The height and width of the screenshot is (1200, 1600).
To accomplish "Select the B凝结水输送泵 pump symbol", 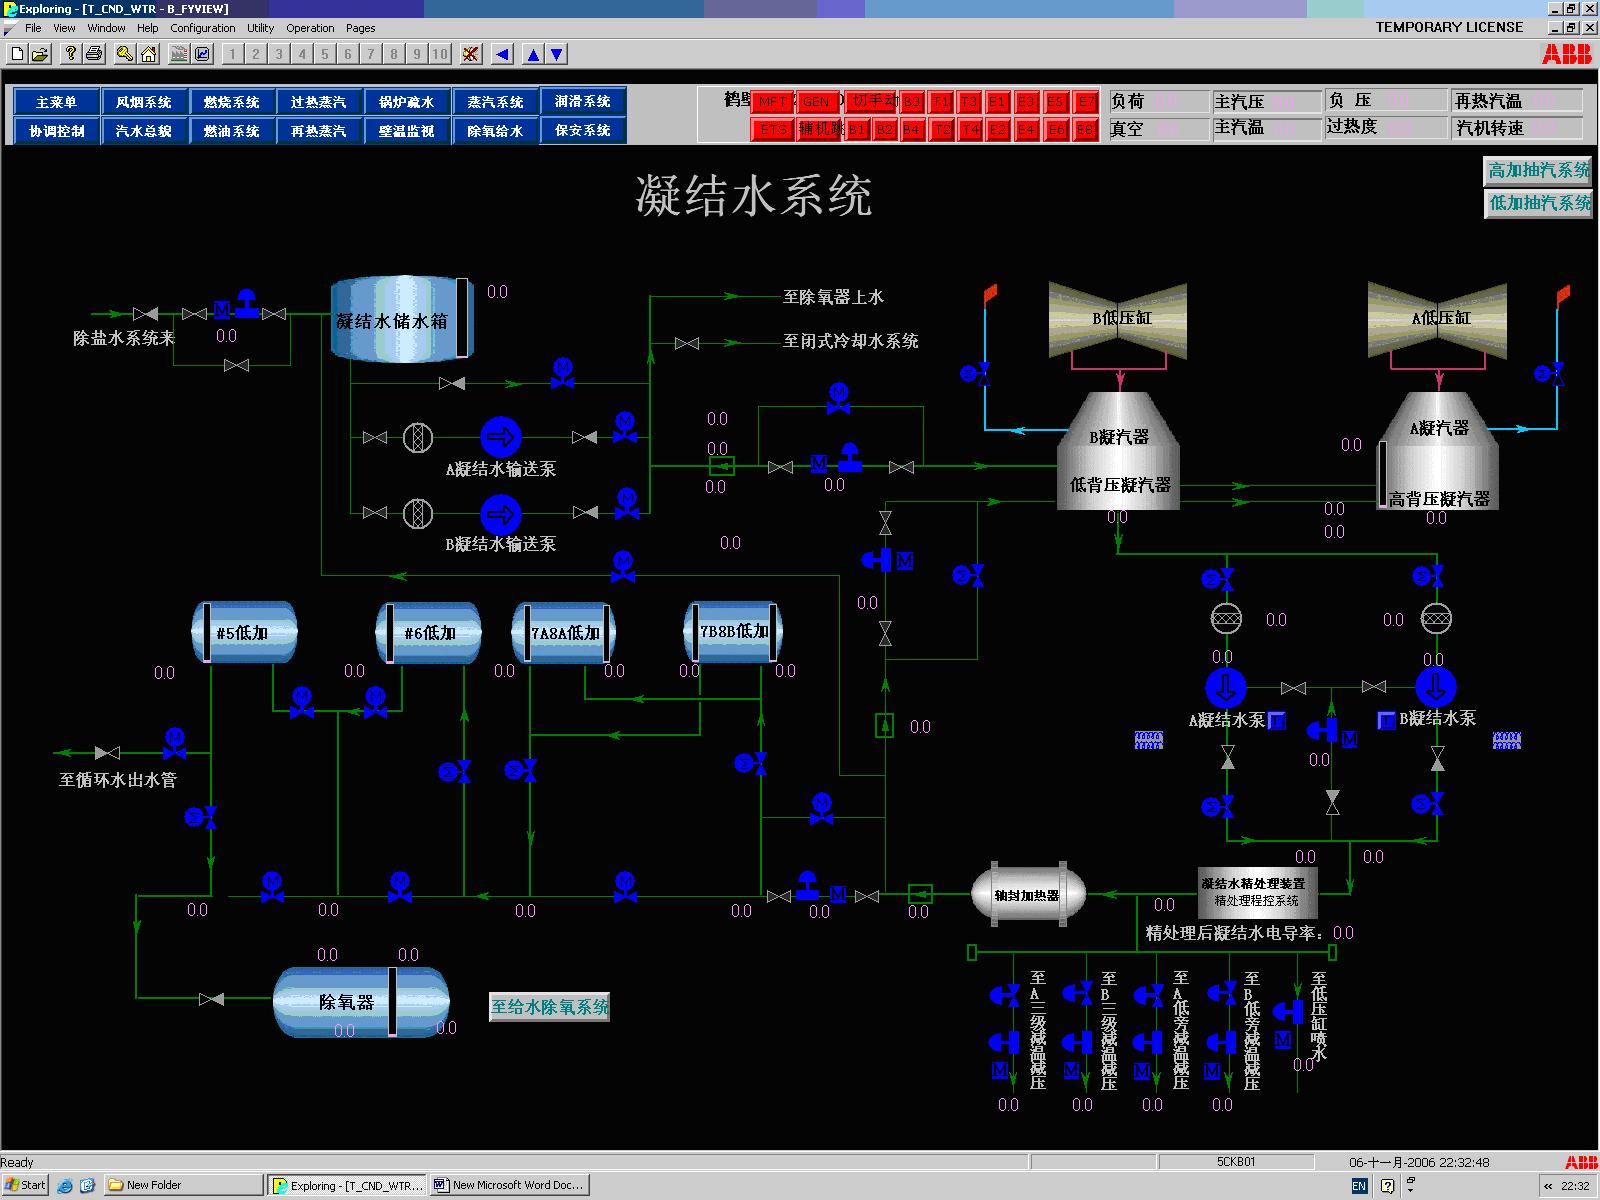I will 501,515.
